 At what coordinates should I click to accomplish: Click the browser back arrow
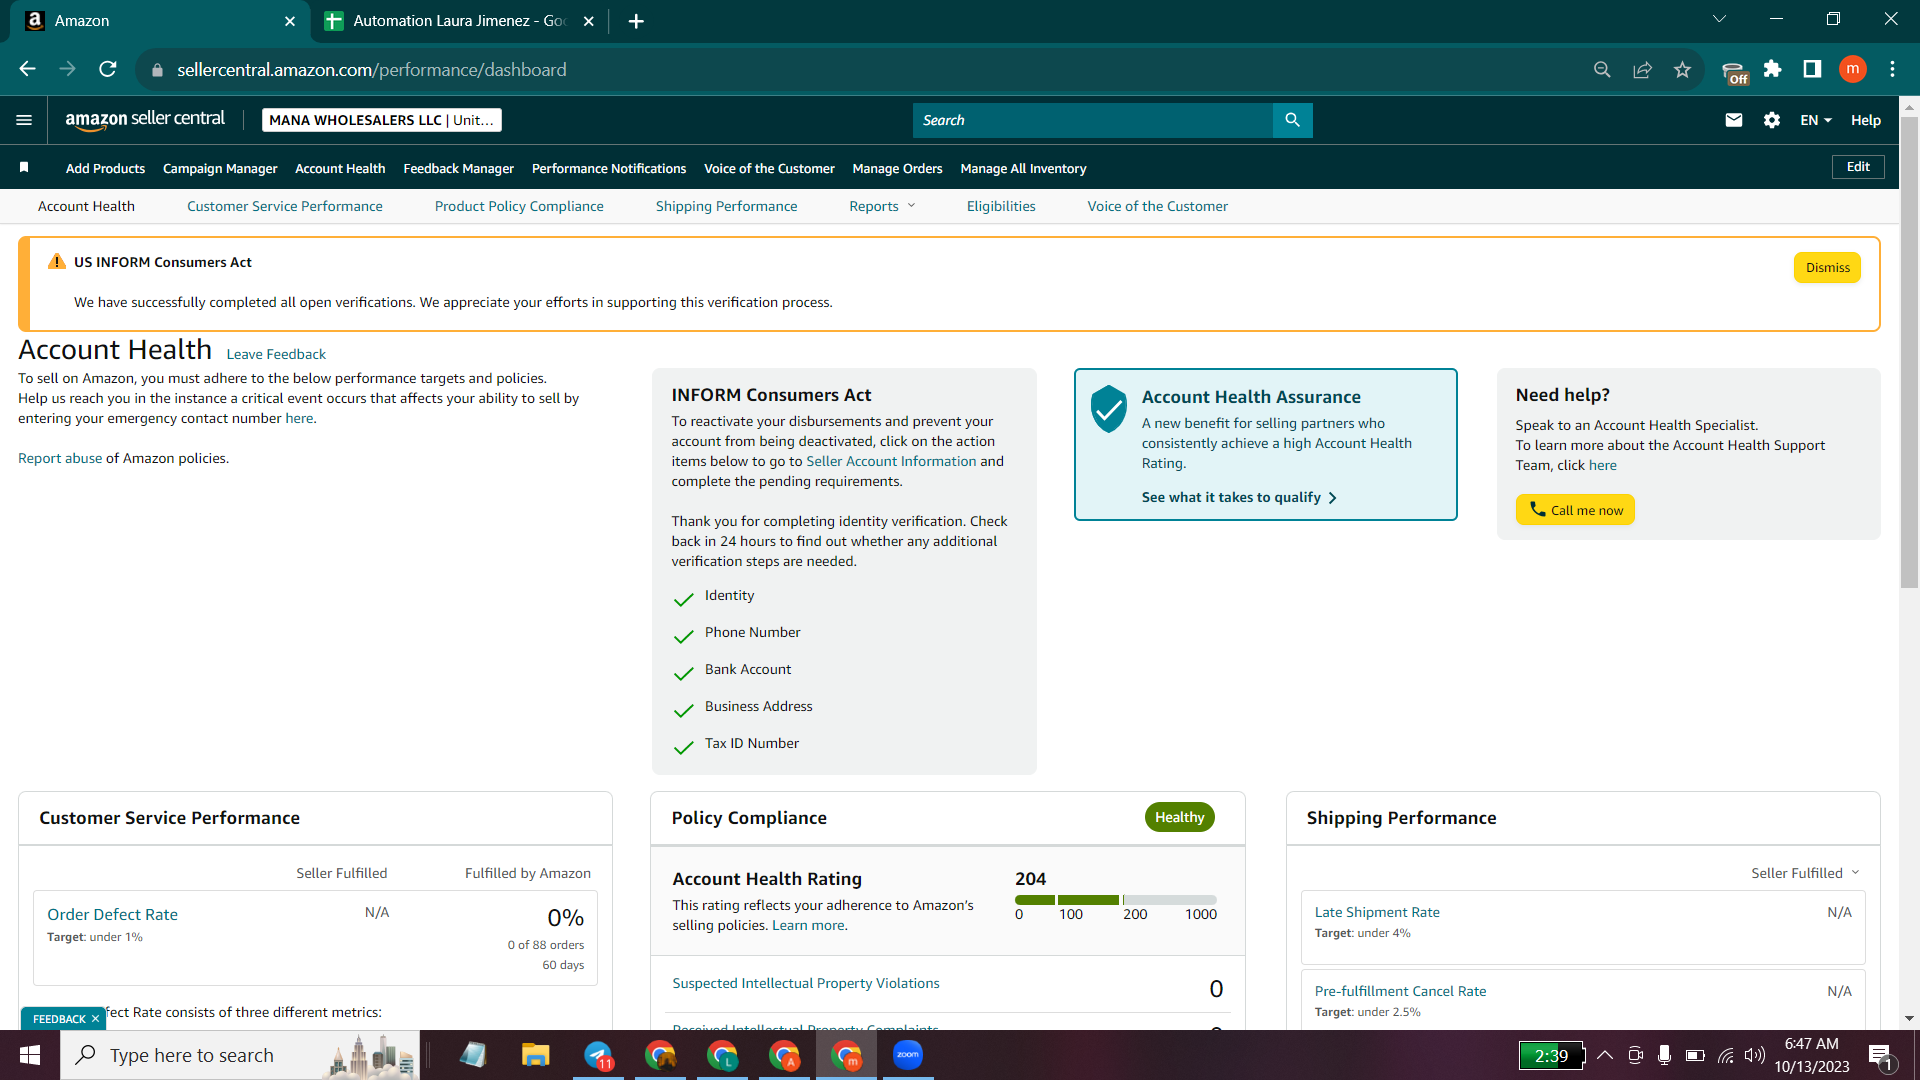click(x=27, y=69)
